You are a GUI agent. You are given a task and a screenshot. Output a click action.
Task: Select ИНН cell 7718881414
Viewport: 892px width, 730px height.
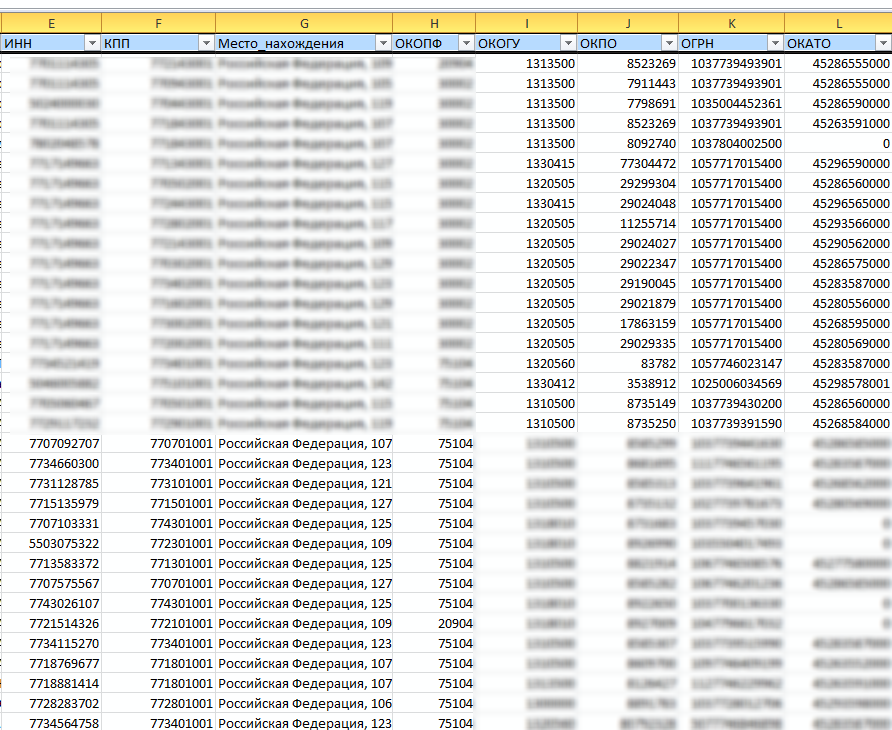(51, 684)
